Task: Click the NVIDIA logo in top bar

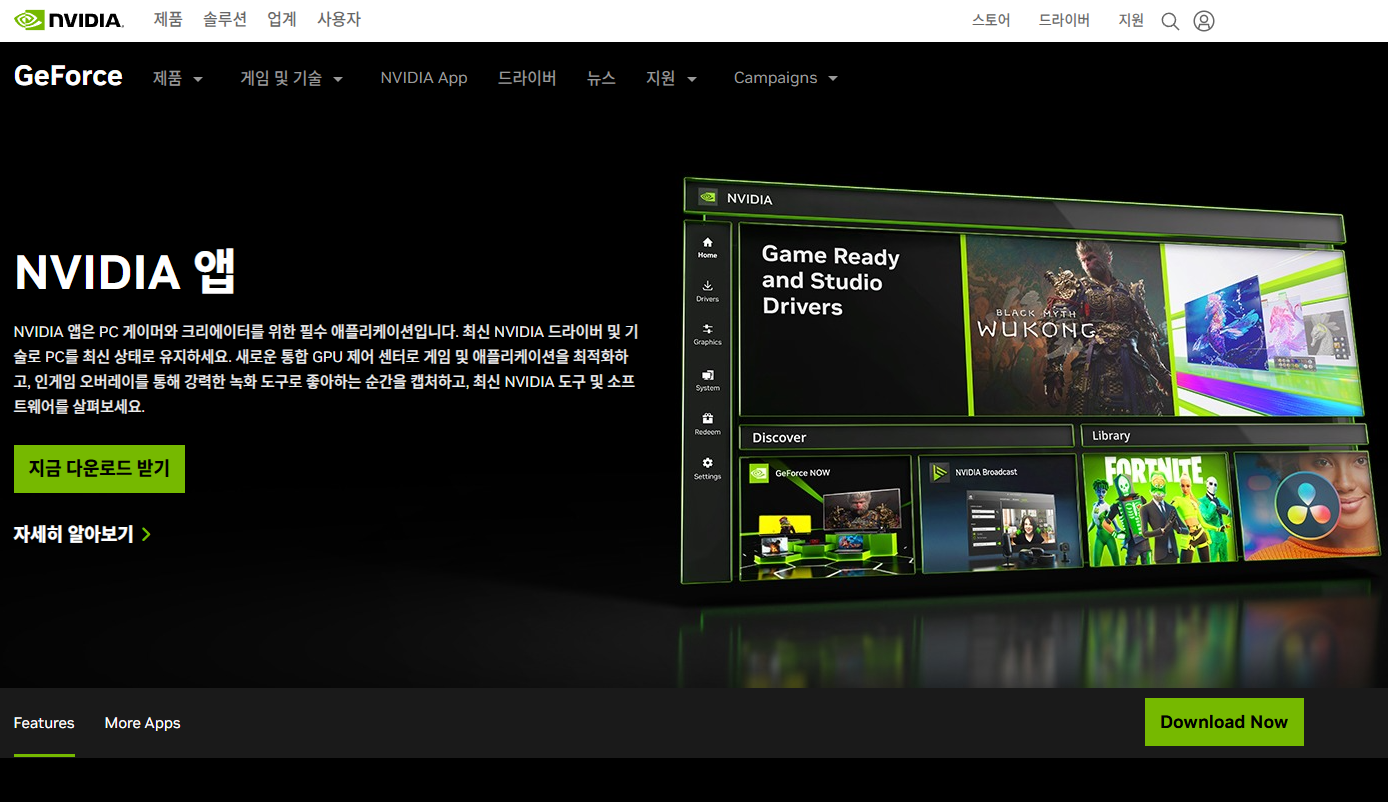Action: [69, 20]
